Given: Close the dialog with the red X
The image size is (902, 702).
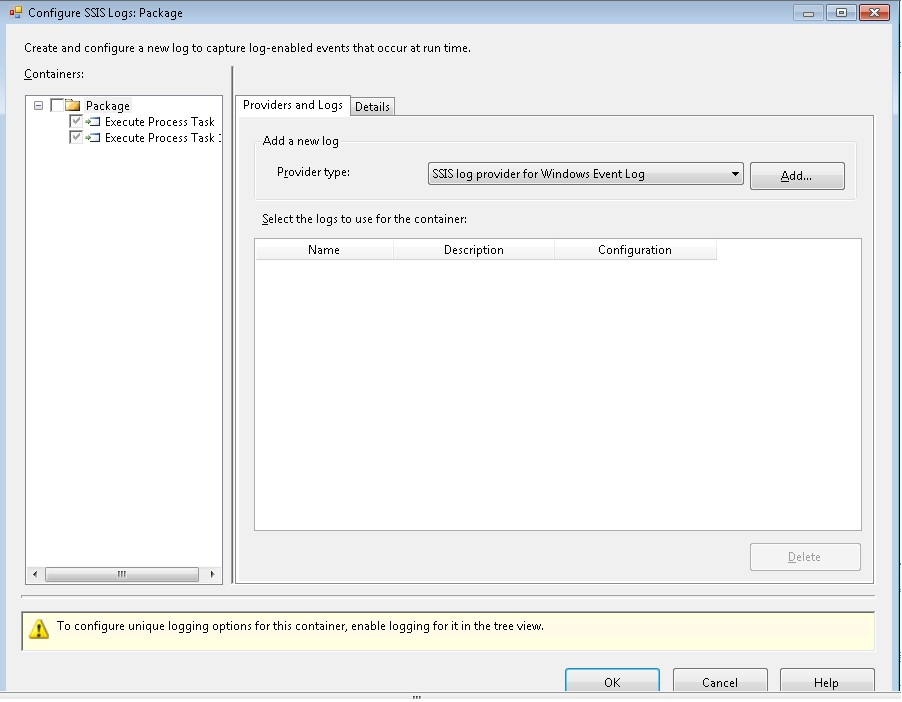Looking at the screenshot, I should coord(874,13).
